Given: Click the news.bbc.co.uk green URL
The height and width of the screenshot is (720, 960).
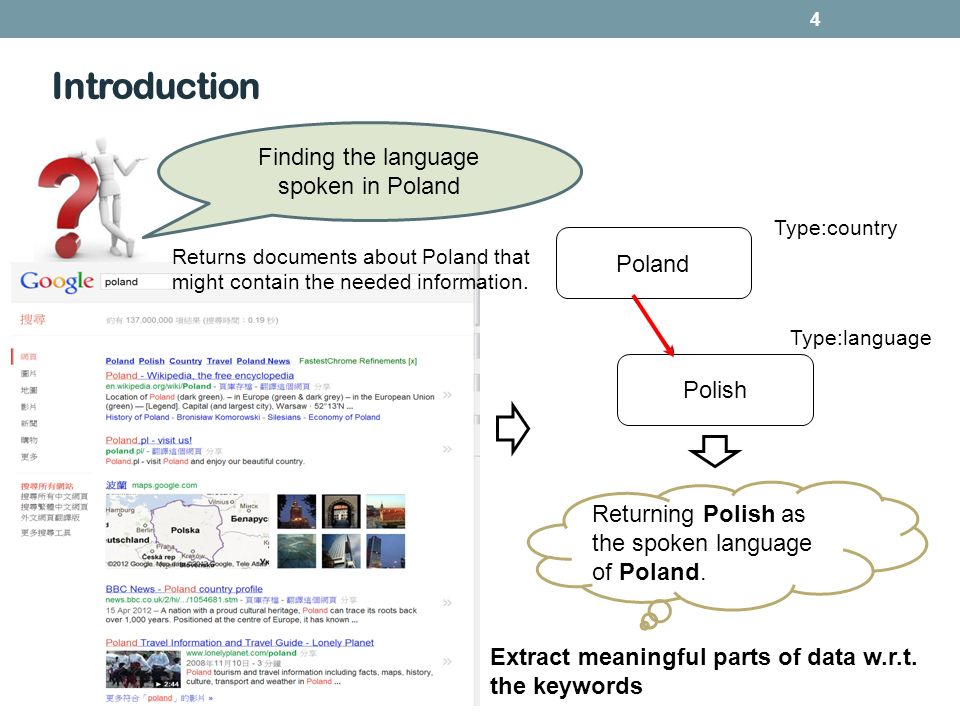Looking at the screenshot, I should (x=171, y=600).
